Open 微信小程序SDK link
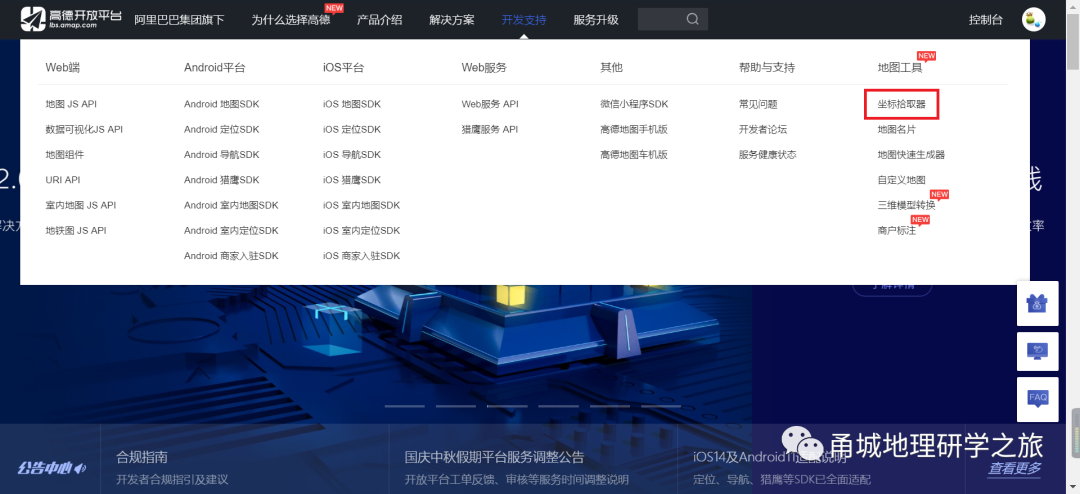The width and height of the screenshot is (1080, 494). pyautogui.click(x=634, y=104)
